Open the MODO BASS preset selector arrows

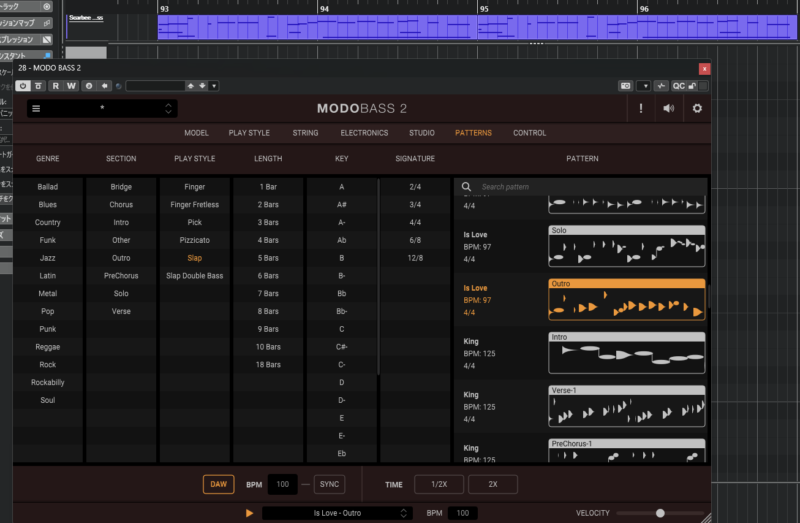click(168, 108)
